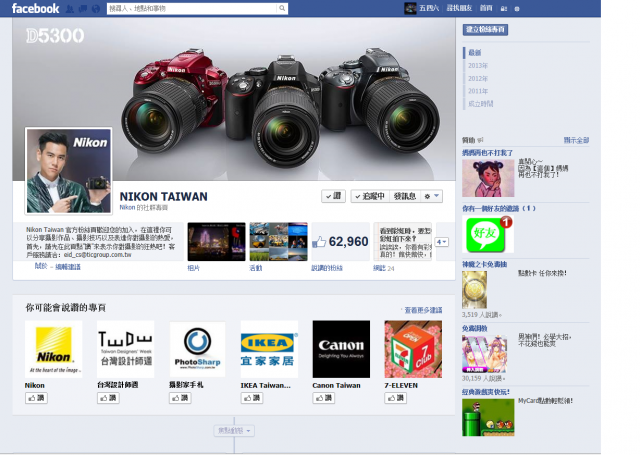Open Taiwan Designers' Week page logo
This screenshot has height=455, width=640.
point(126,349)
